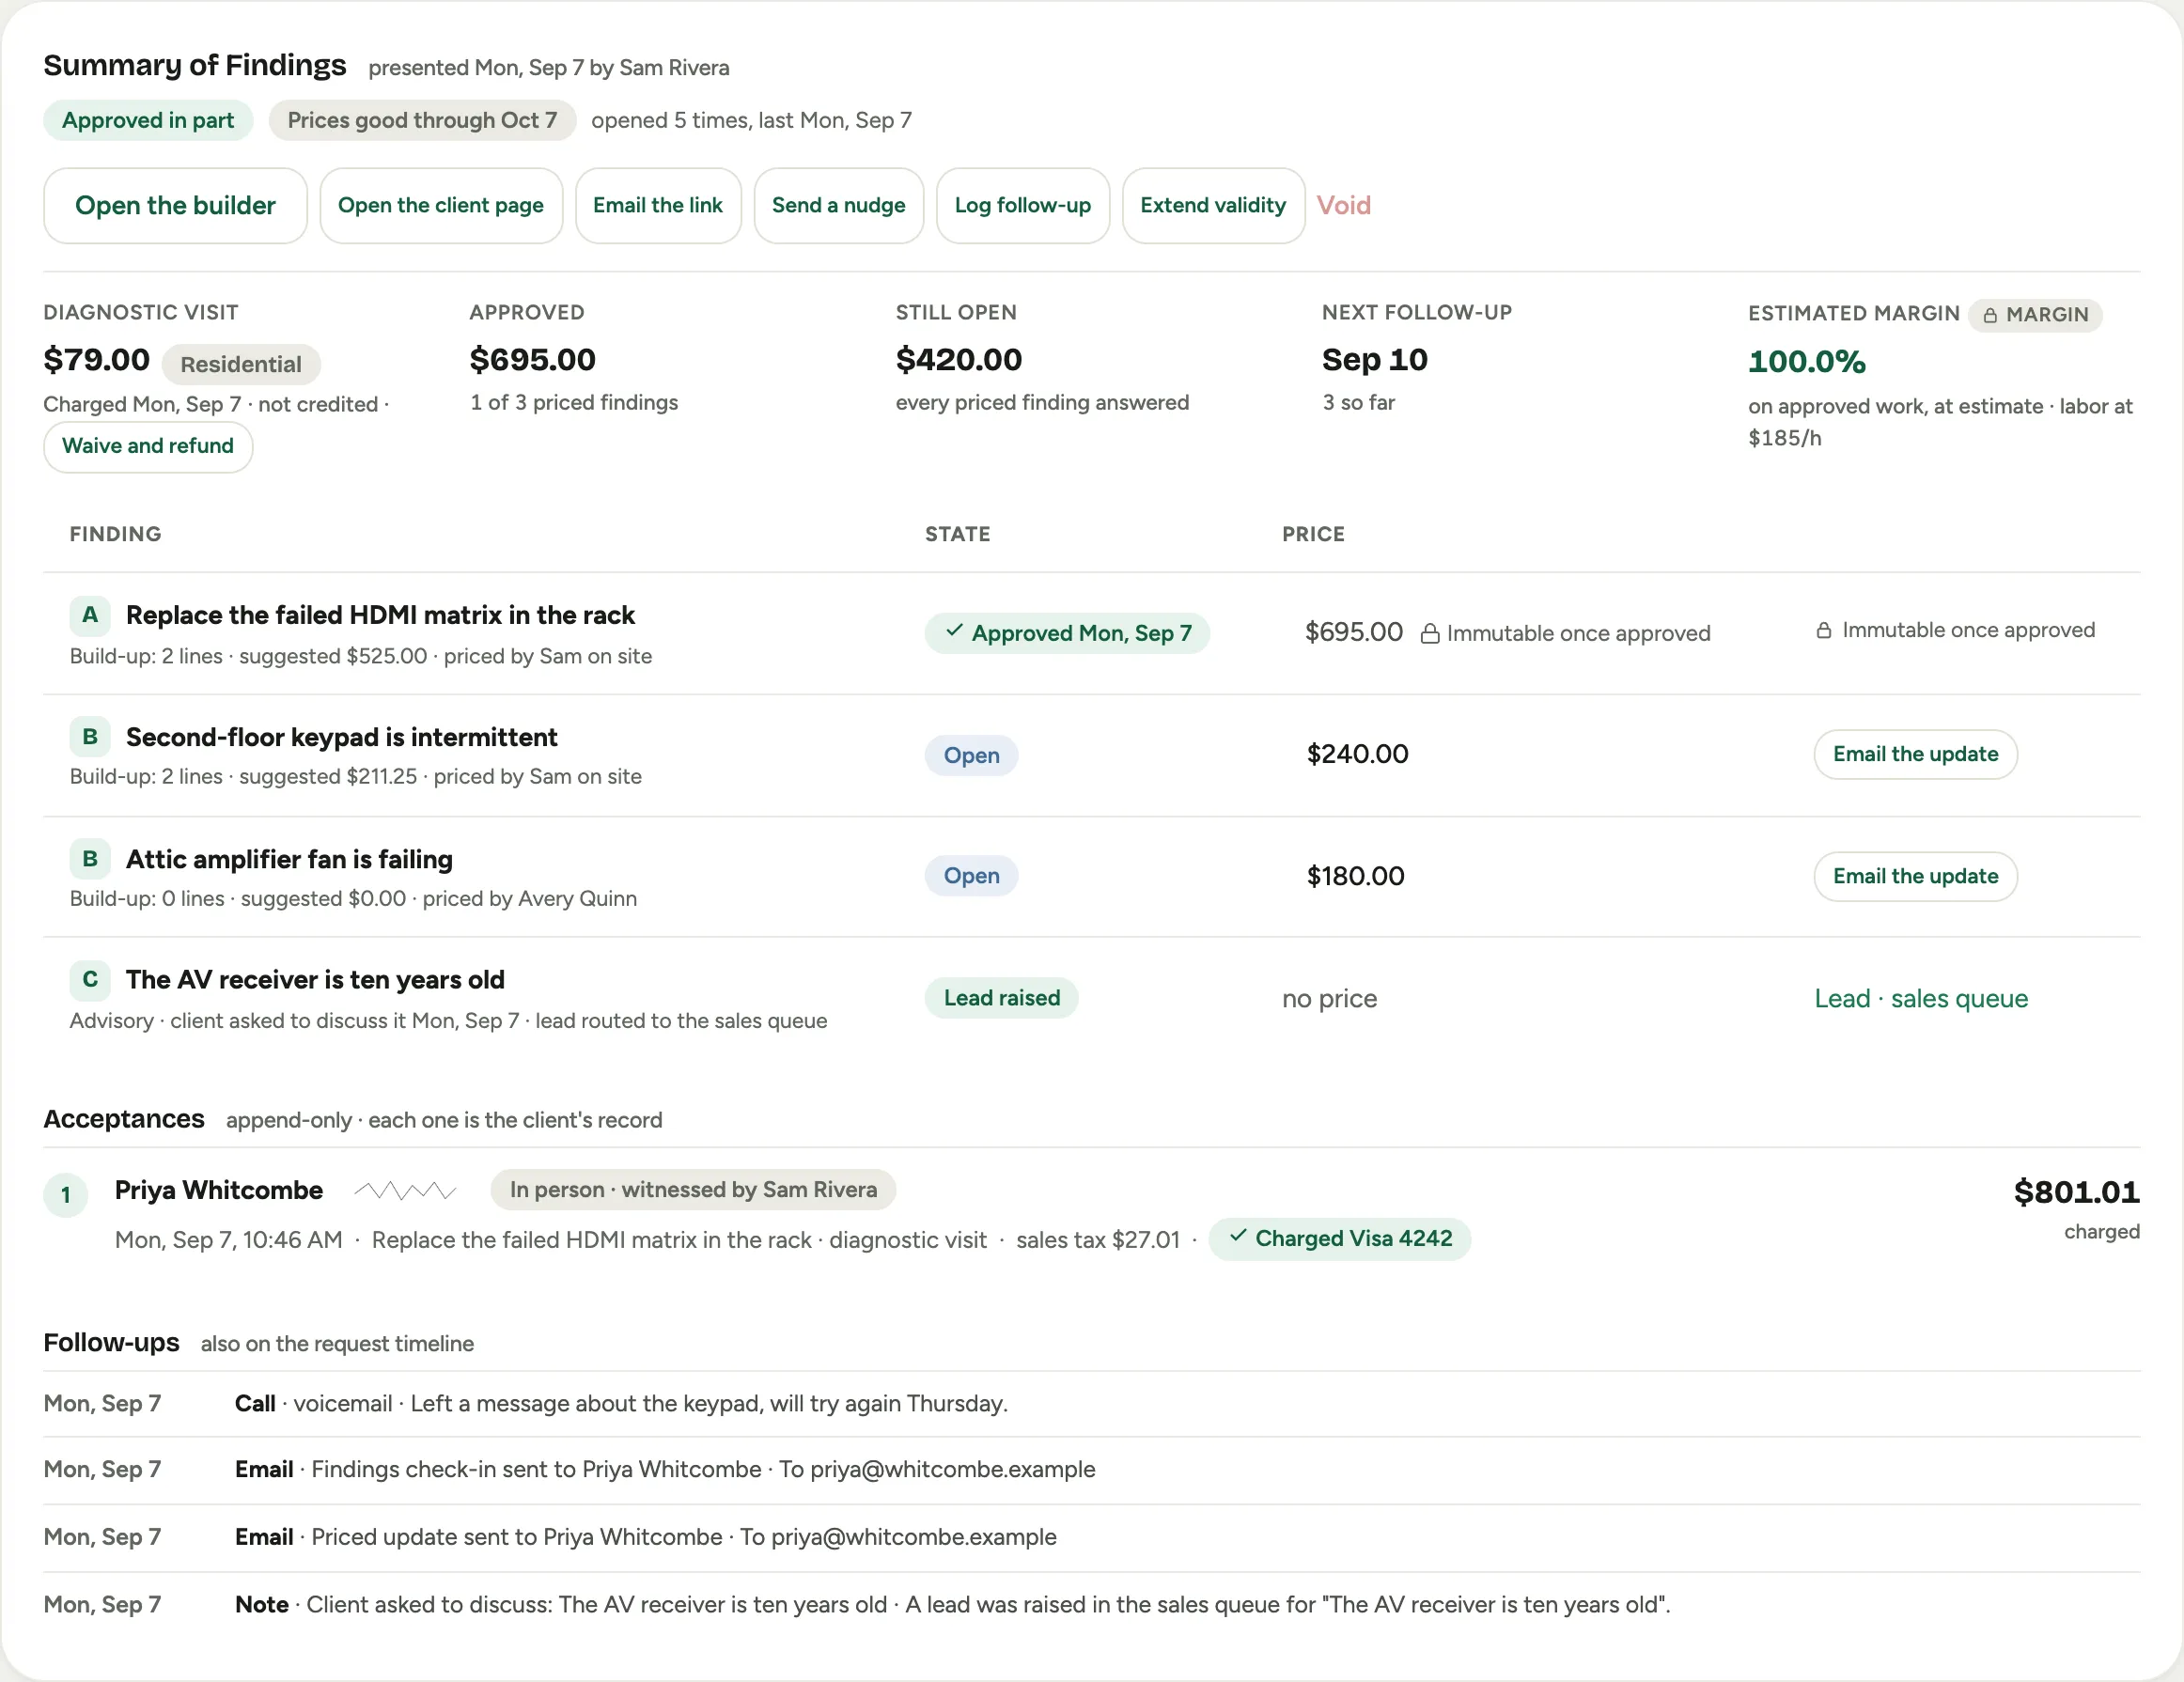The width and height of the screenshot is (2184, 1682).
Task: Email the update for the $180.00 amplifier fan finding
Action: (x=1915, y=876)
